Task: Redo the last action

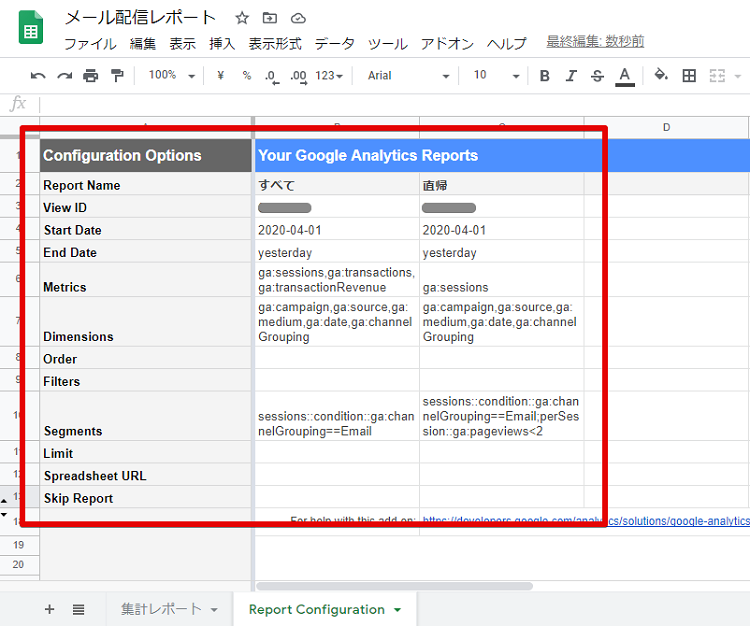Action: 65,76
